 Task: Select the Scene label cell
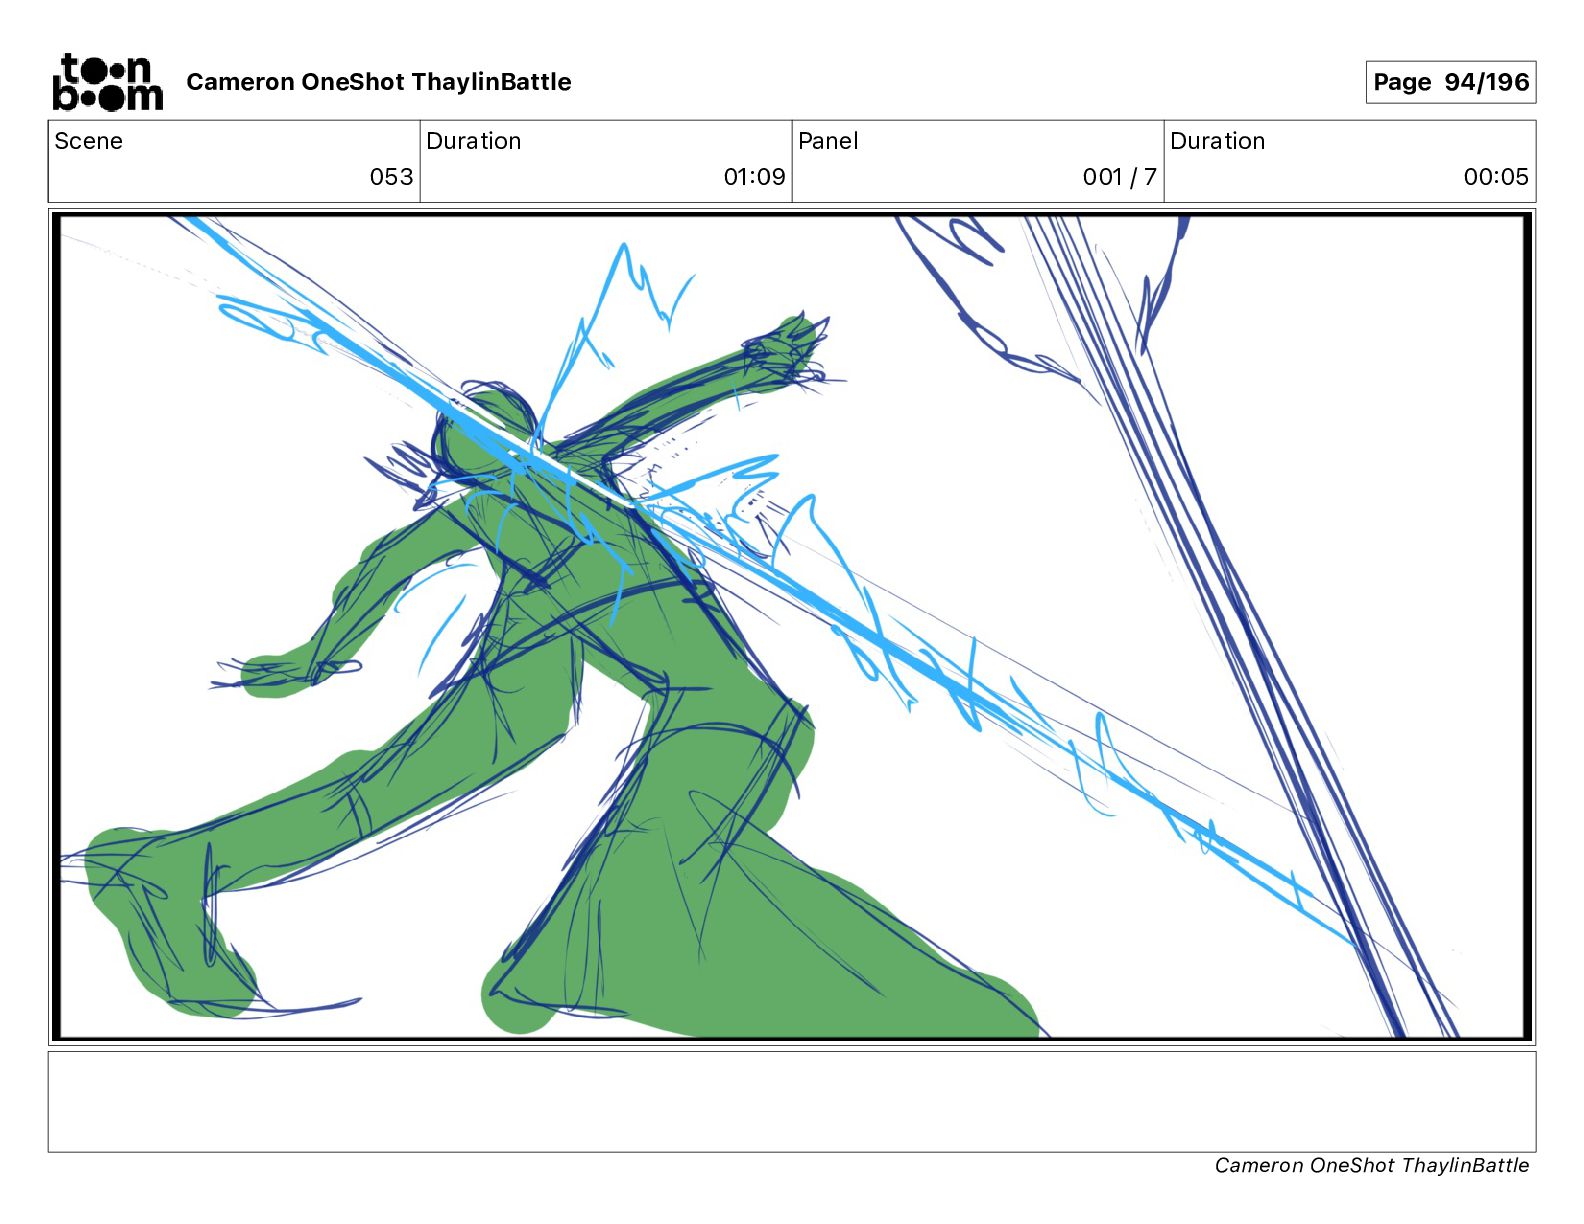[x=234, y=161]
